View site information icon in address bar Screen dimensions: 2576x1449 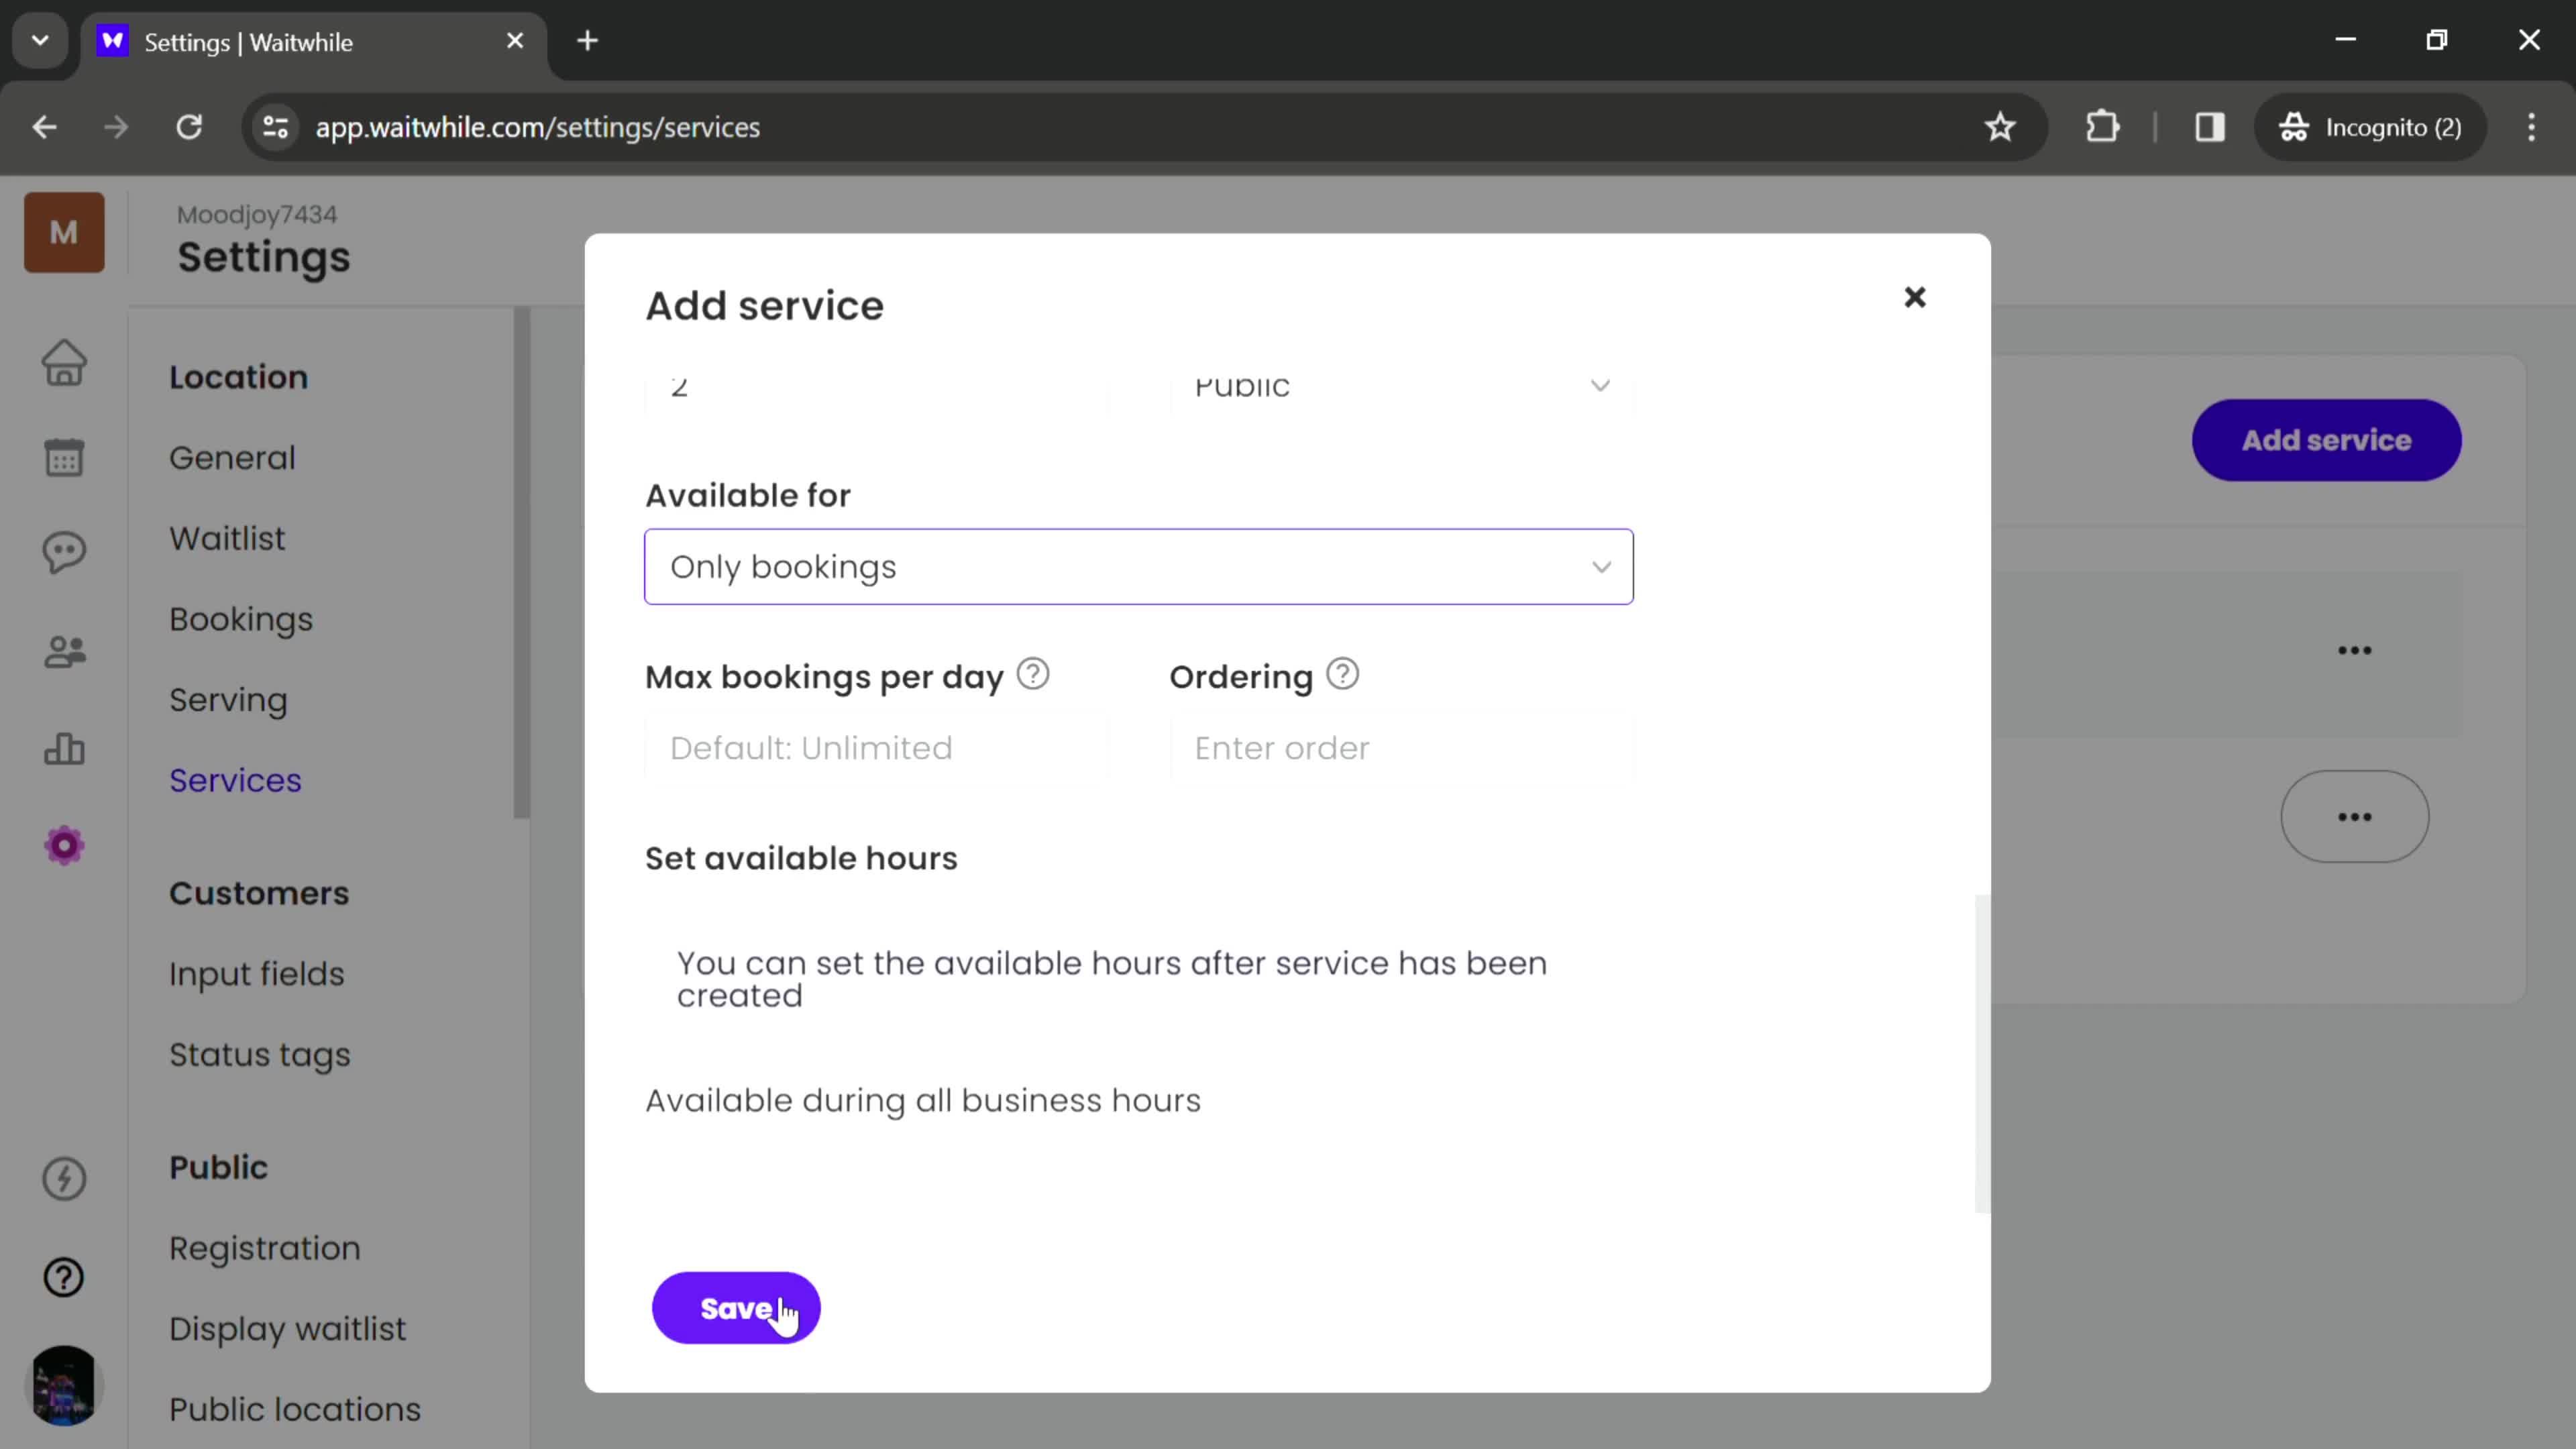pos(275,127)
